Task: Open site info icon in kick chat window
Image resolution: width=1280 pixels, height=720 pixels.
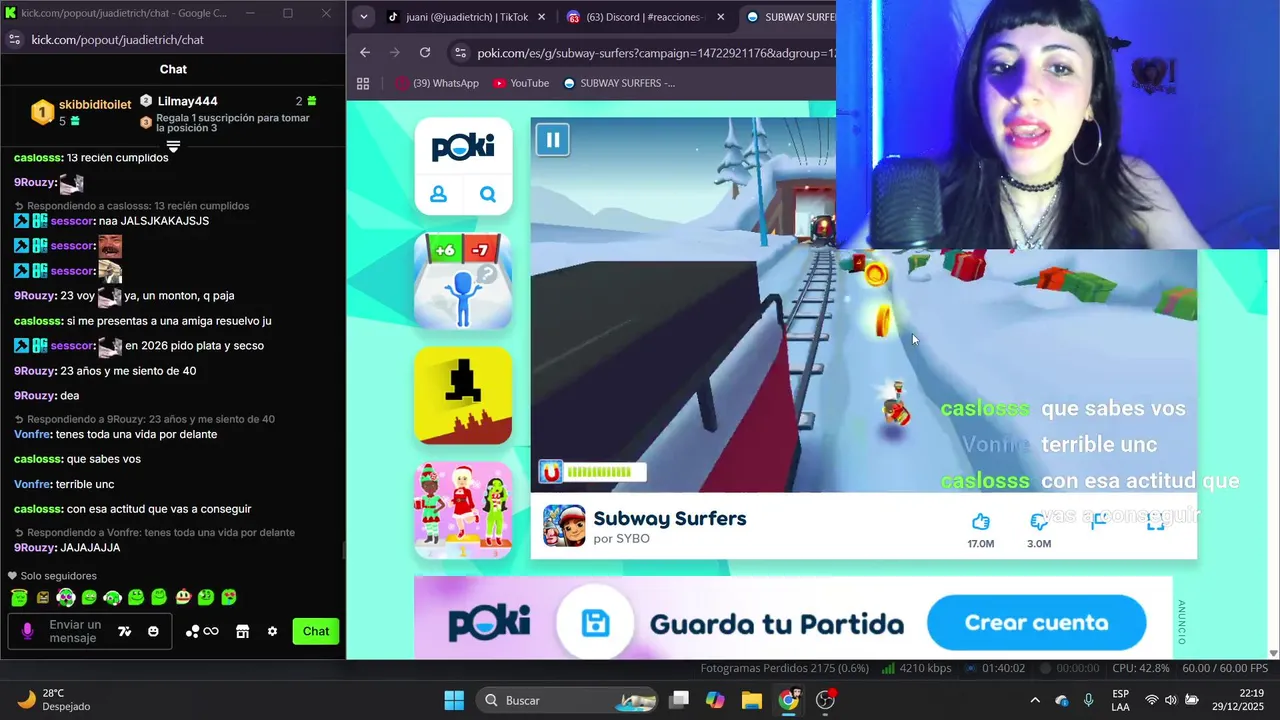Action: point(14,39)
